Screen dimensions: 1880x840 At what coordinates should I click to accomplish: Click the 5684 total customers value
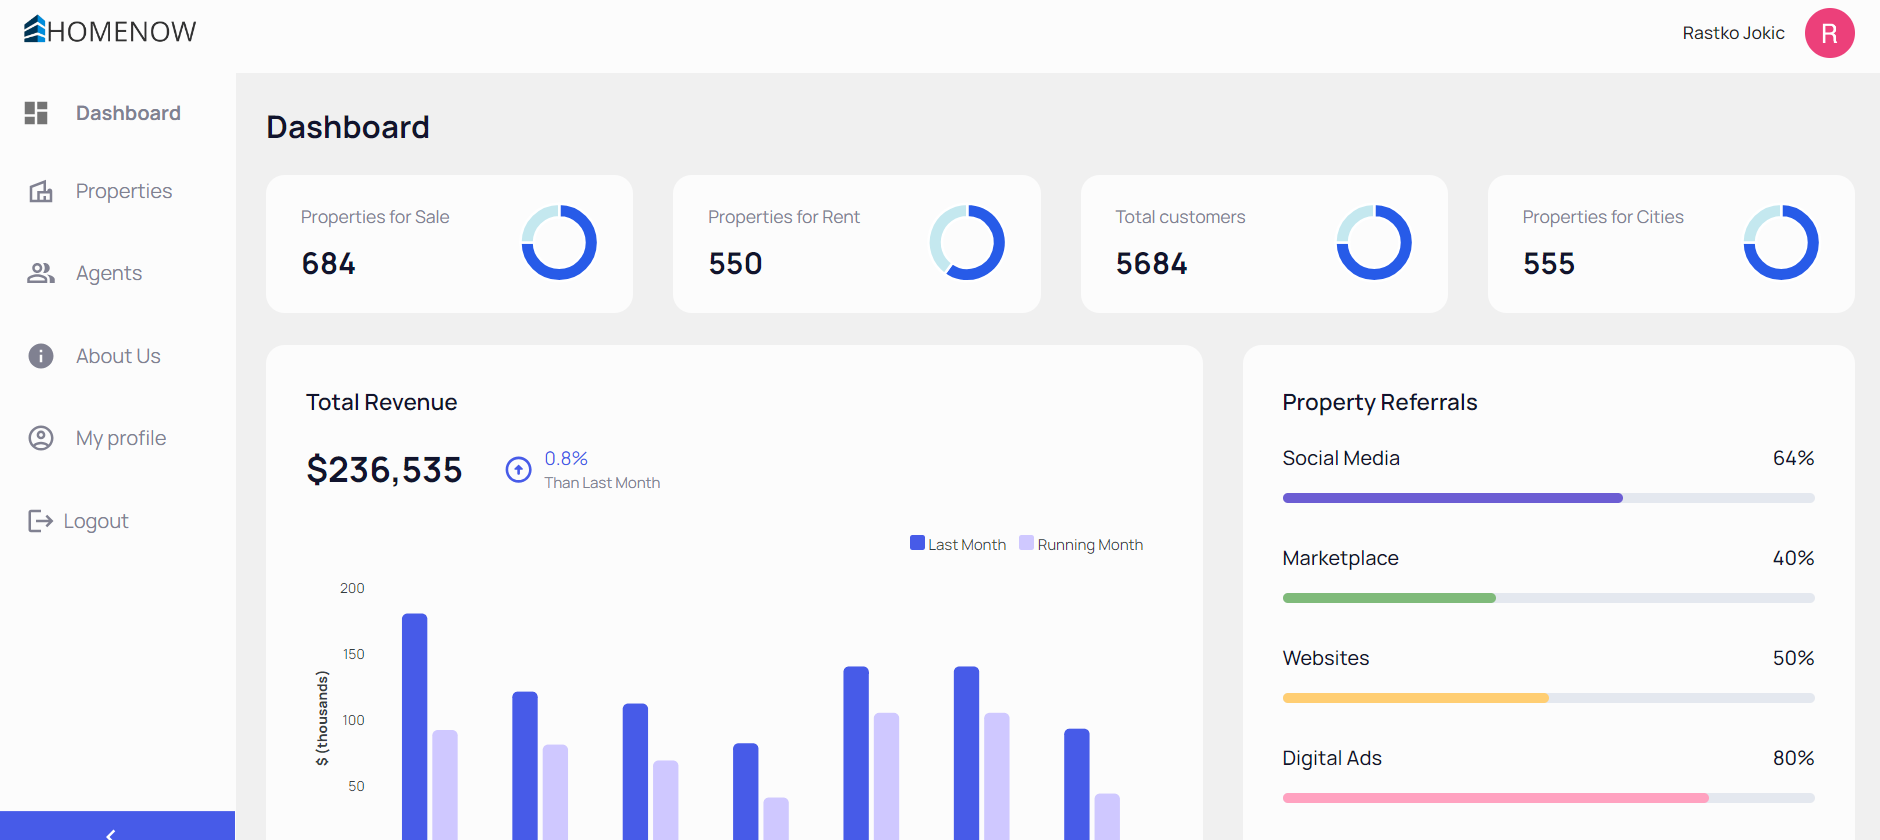(1152, 264)
